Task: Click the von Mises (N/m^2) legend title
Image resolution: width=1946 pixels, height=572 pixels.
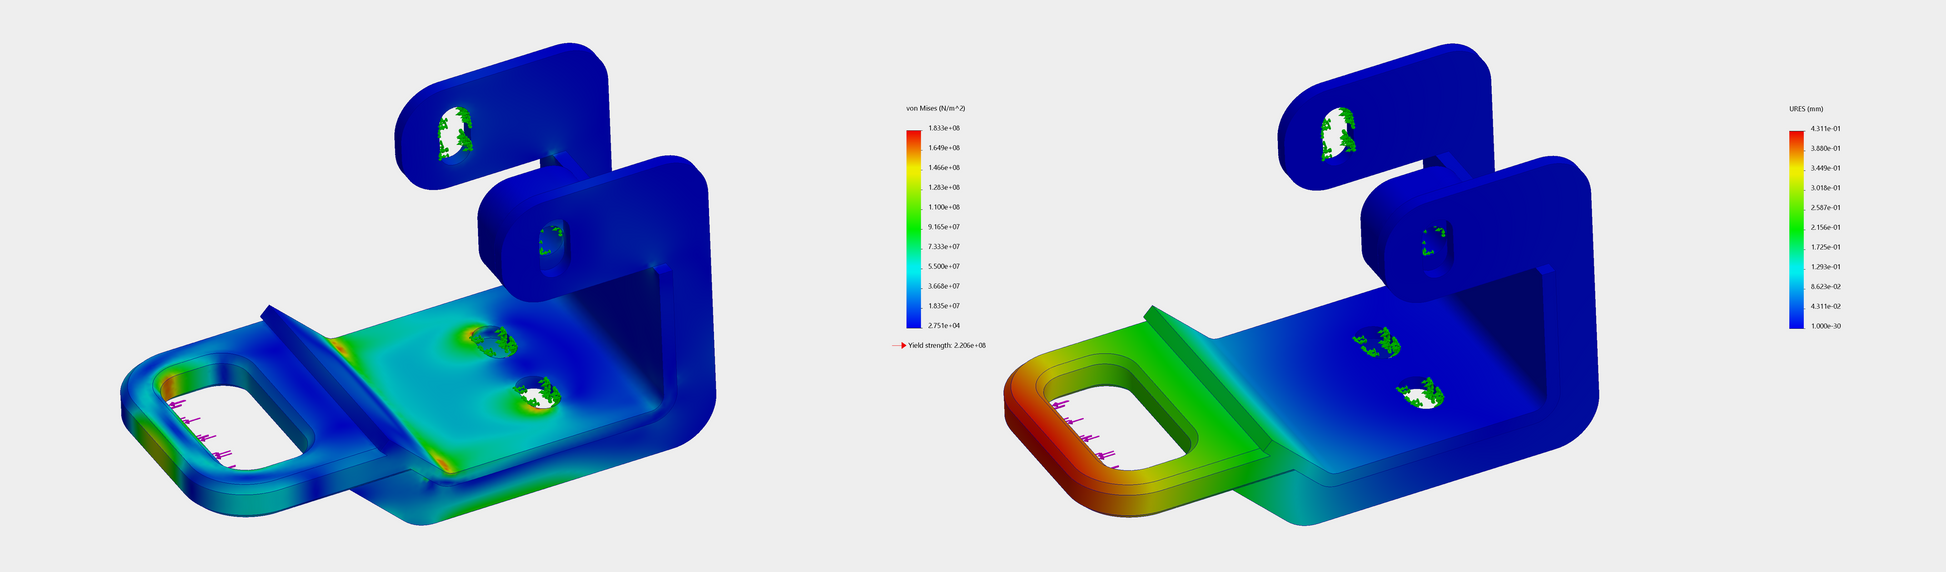Action: pyautogui.click(x=935, y=108)
